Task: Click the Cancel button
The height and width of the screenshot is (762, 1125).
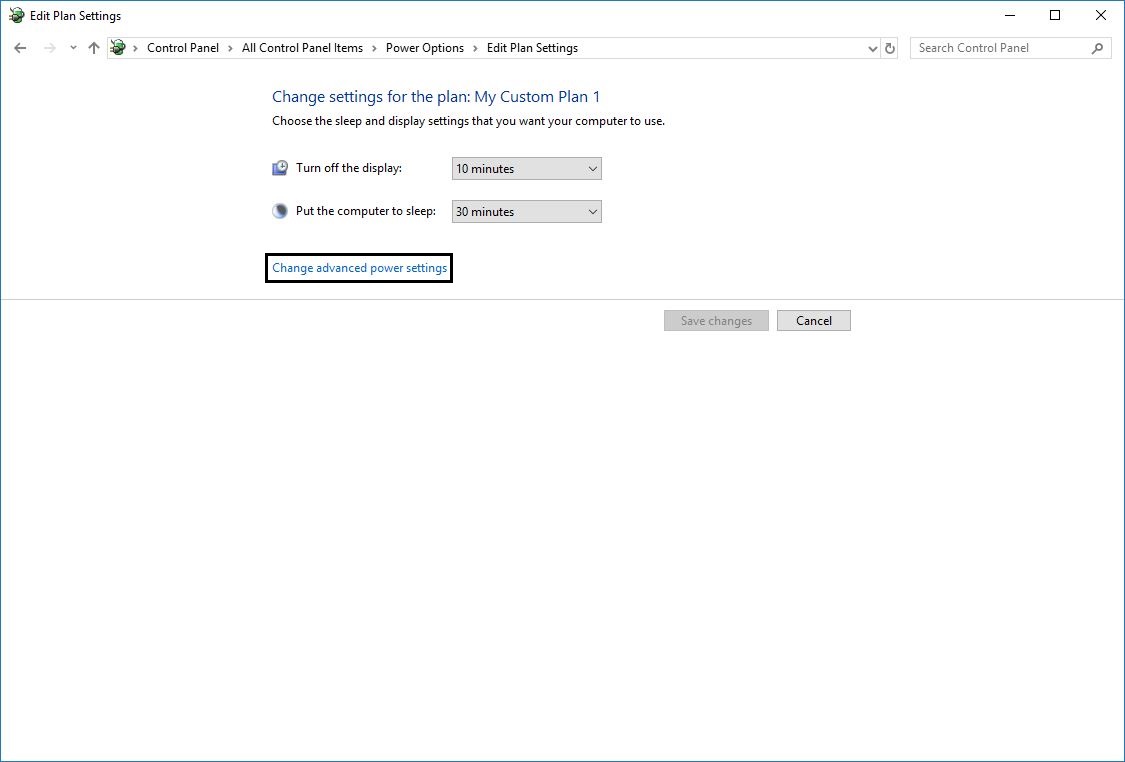Action: (x=813, y=320)
